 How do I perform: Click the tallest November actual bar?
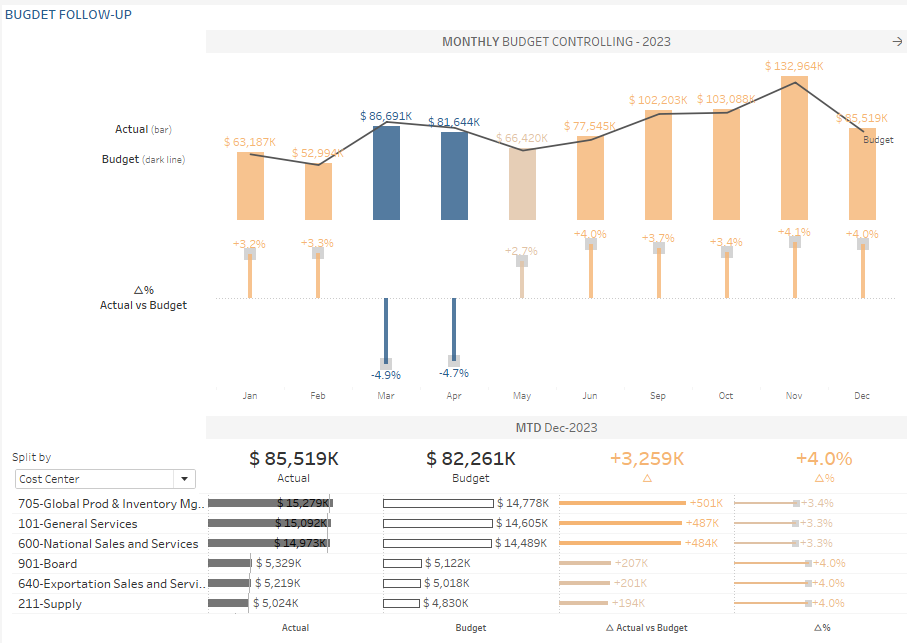(794, 148)
